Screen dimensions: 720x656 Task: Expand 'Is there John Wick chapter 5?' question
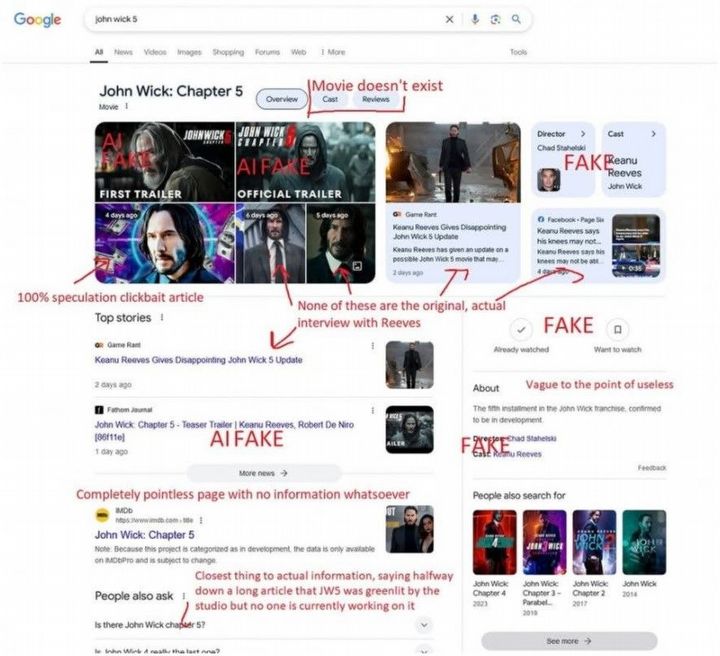tap(264, 625)
